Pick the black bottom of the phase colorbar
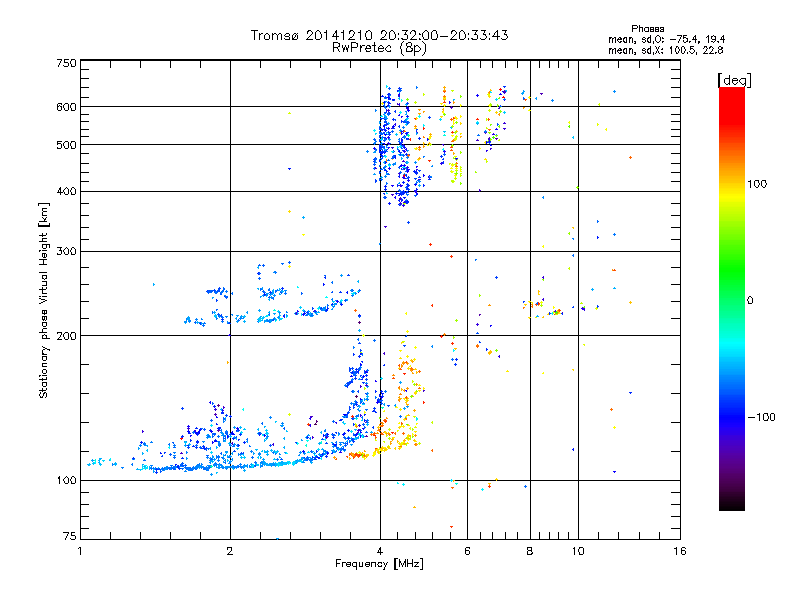 (x=732, y=503)
